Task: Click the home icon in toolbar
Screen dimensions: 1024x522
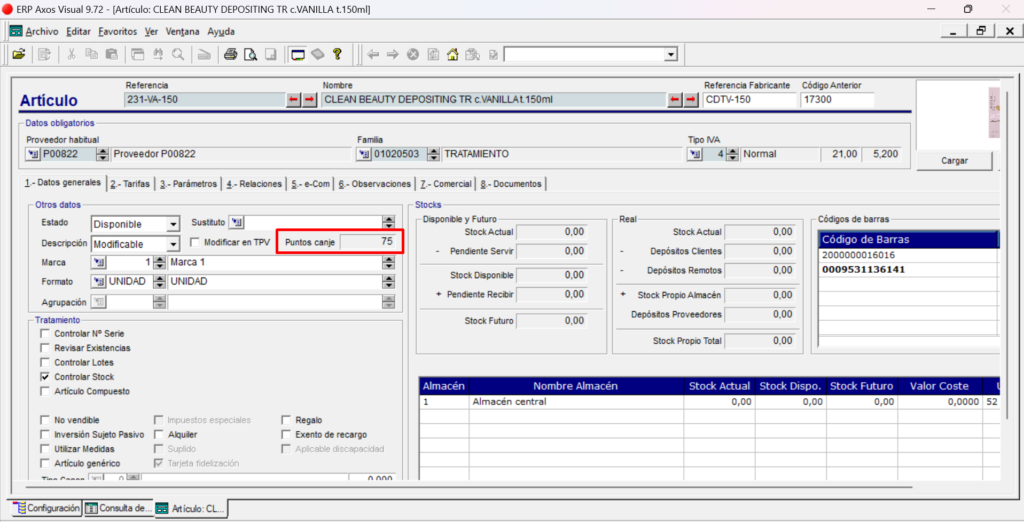Action: [453, 55]
